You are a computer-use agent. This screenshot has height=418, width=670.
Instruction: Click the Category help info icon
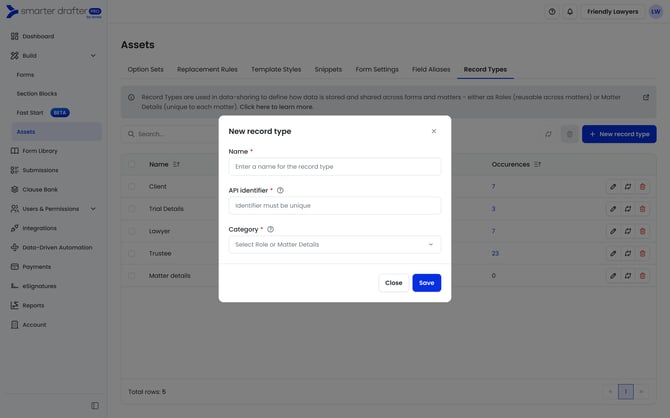pos(271,229)
